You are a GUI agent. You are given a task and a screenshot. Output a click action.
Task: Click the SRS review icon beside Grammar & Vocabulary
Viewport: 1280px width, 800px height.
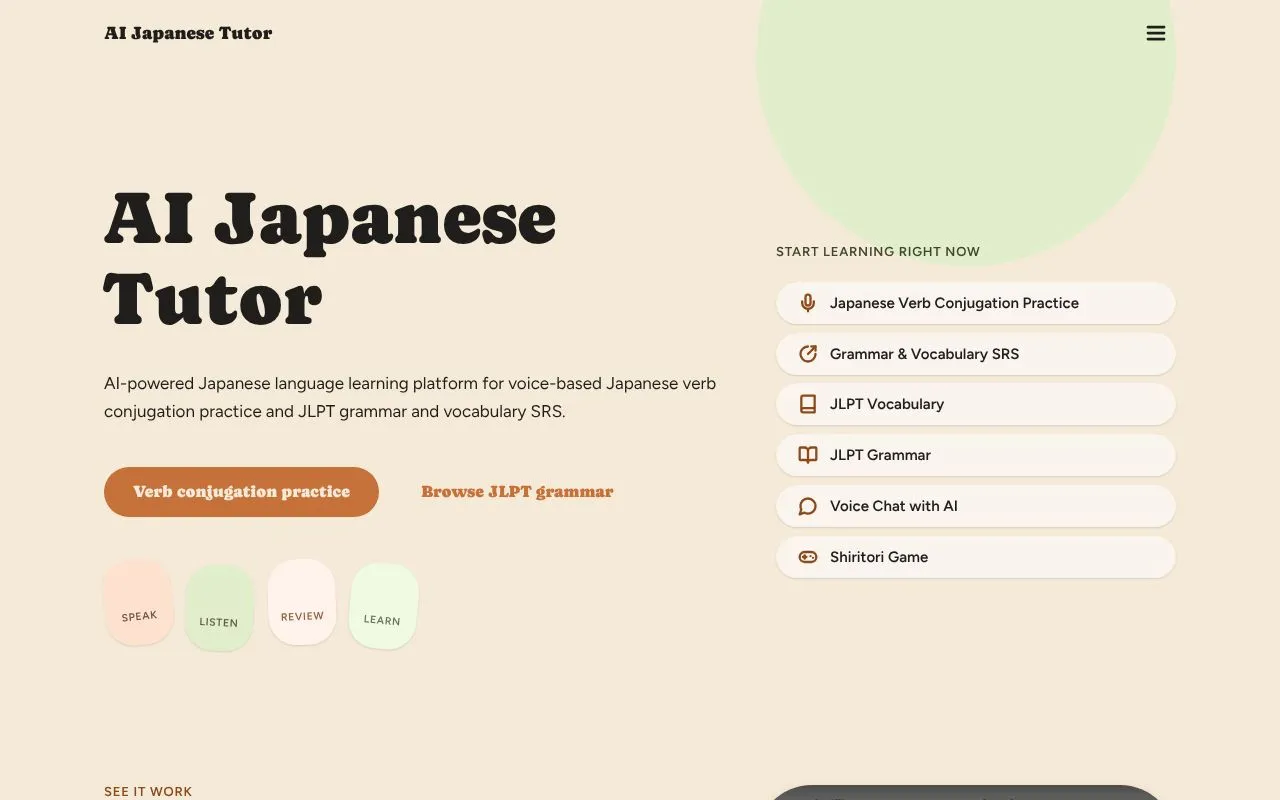point(808,354)
